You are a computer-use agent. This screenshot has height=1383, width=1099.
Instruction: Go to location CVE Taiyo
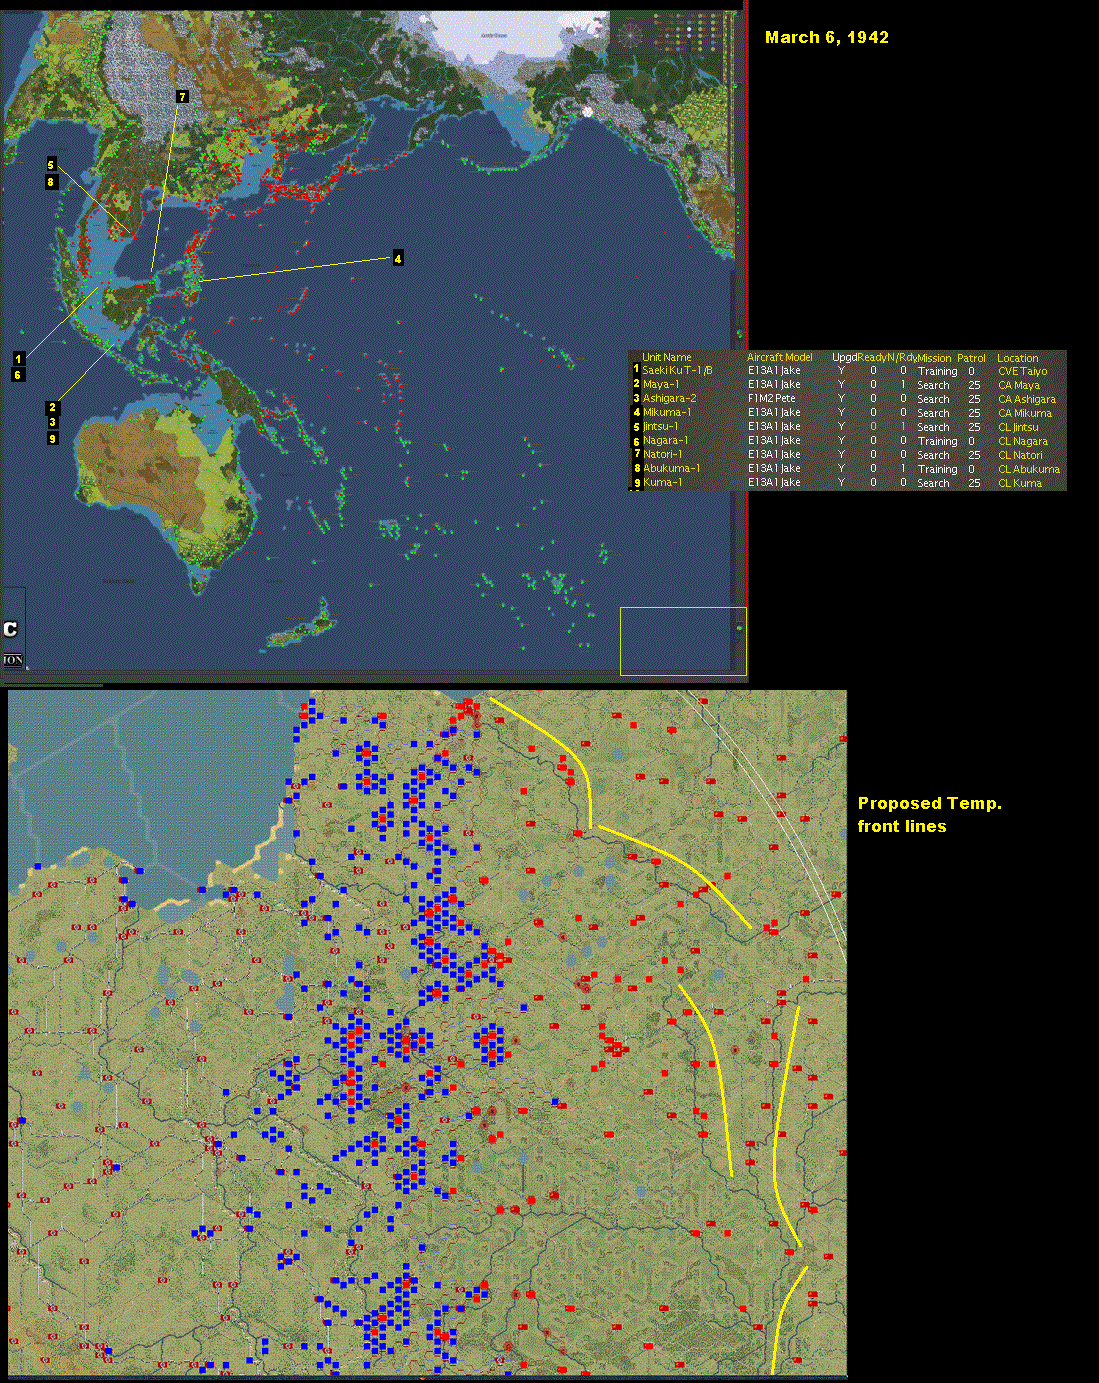(x=1022, y=371)
